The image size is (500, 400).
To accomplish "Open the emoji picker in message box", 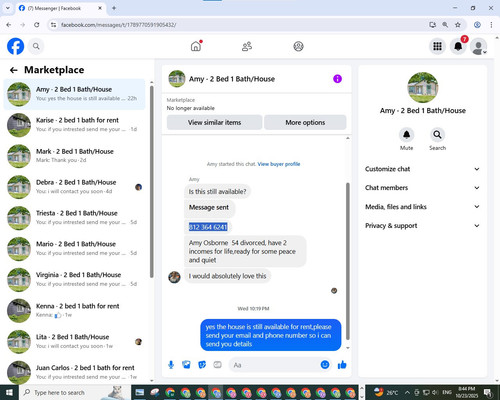I will point(325,365).
